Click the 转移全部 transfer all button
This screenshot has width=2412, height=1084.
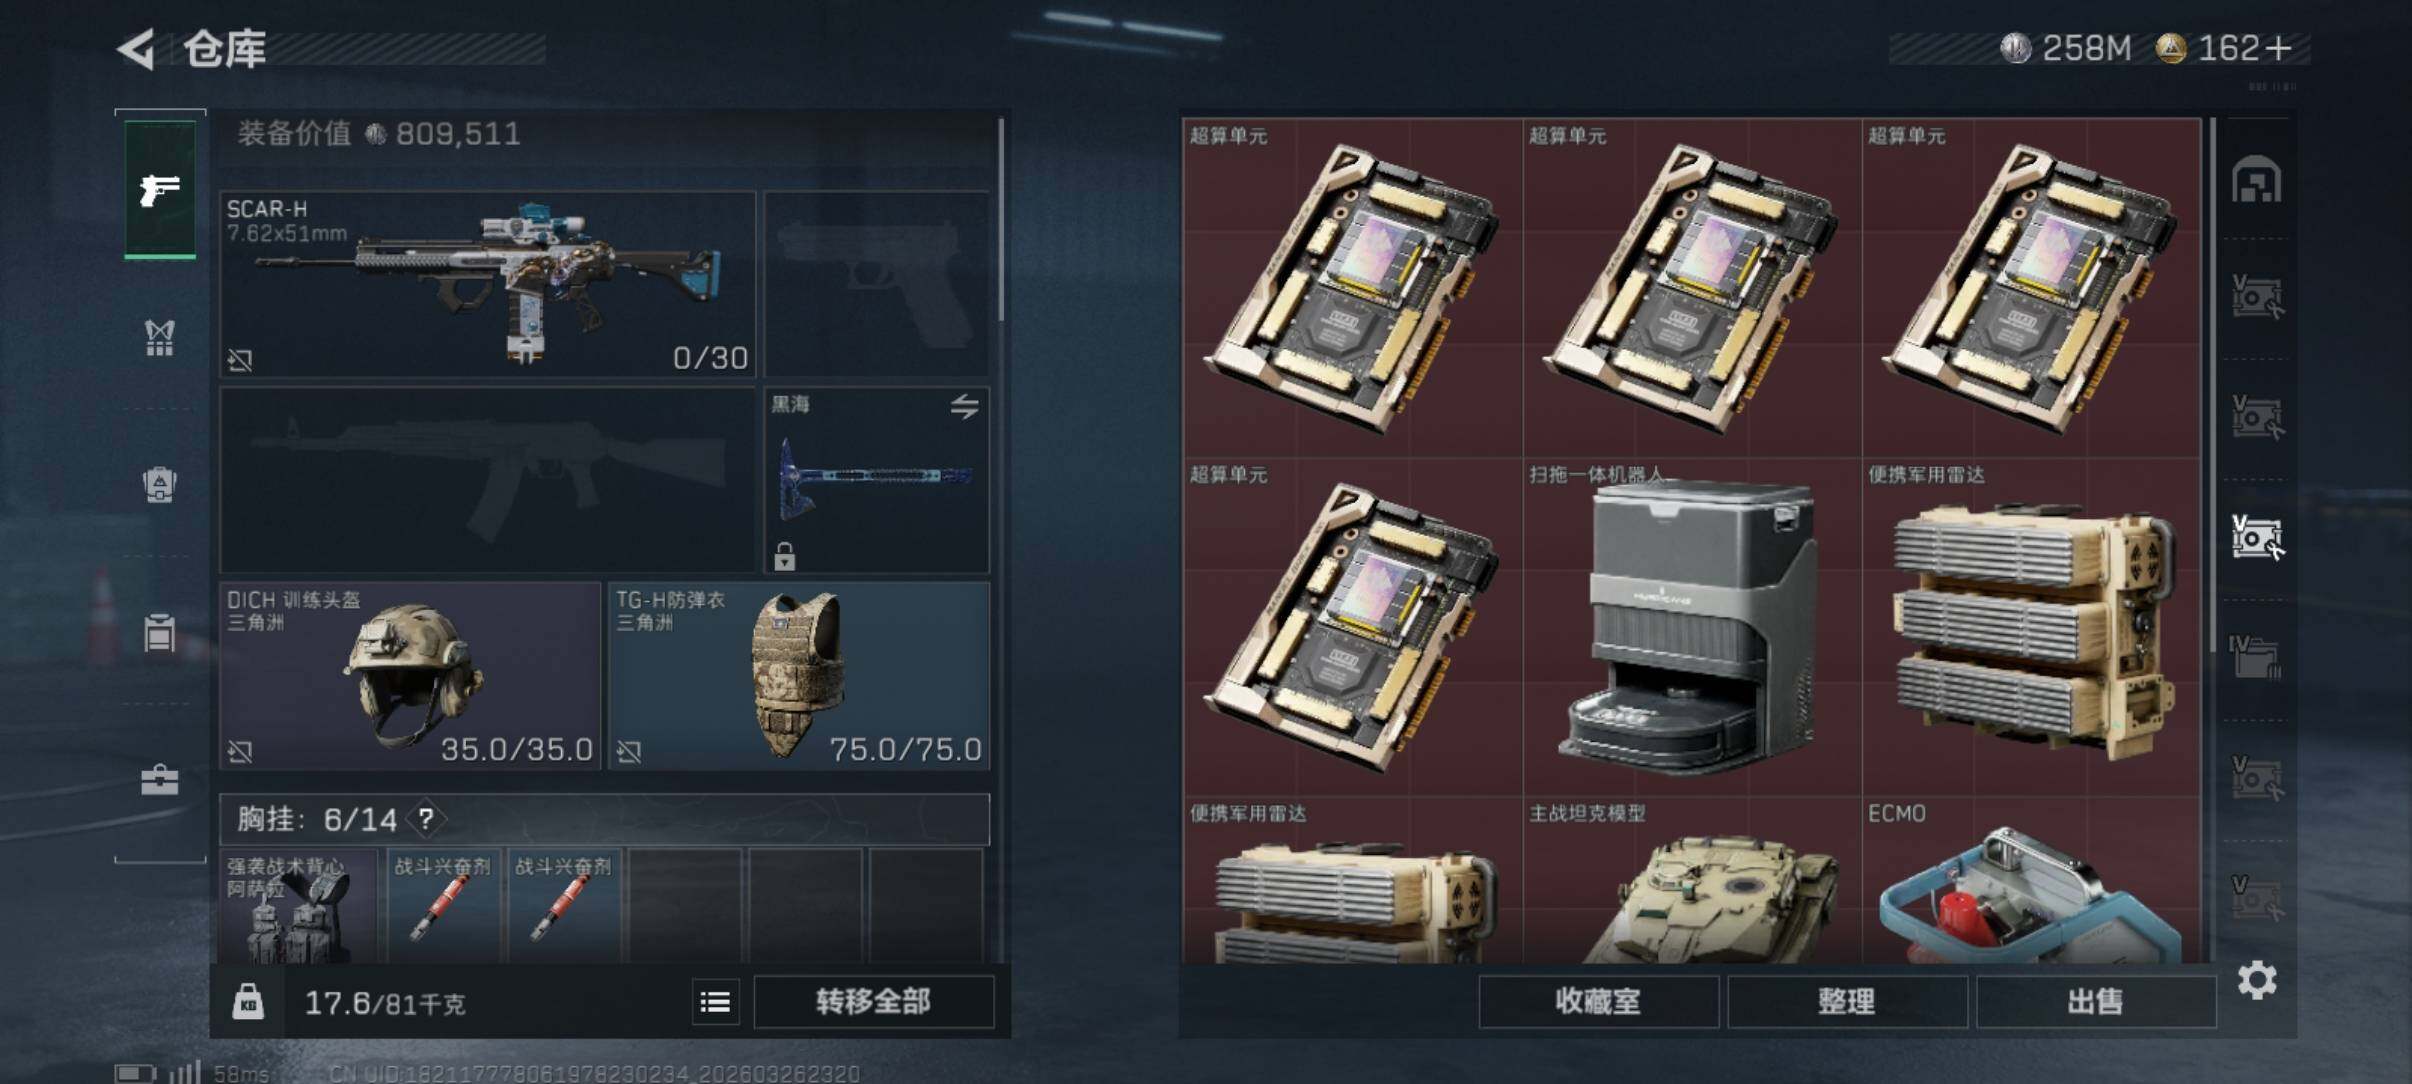(x=873, y=1001)
